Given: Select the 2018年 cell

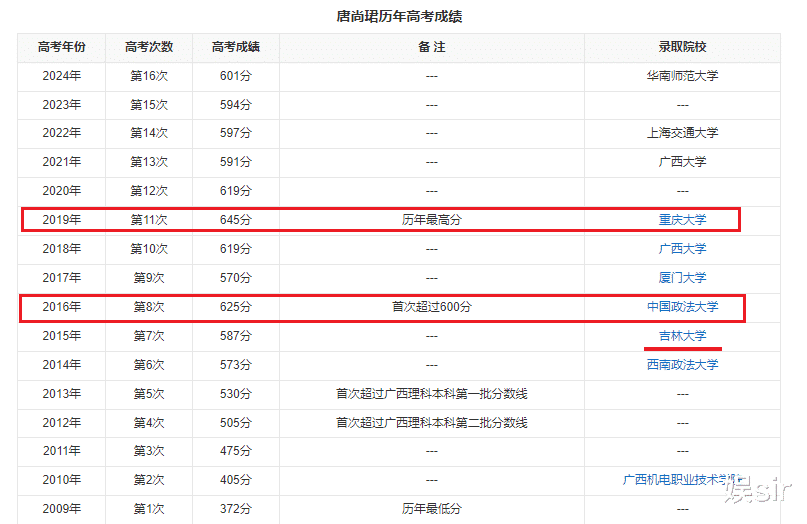Looking at the screenshot, I should (62, 249).
